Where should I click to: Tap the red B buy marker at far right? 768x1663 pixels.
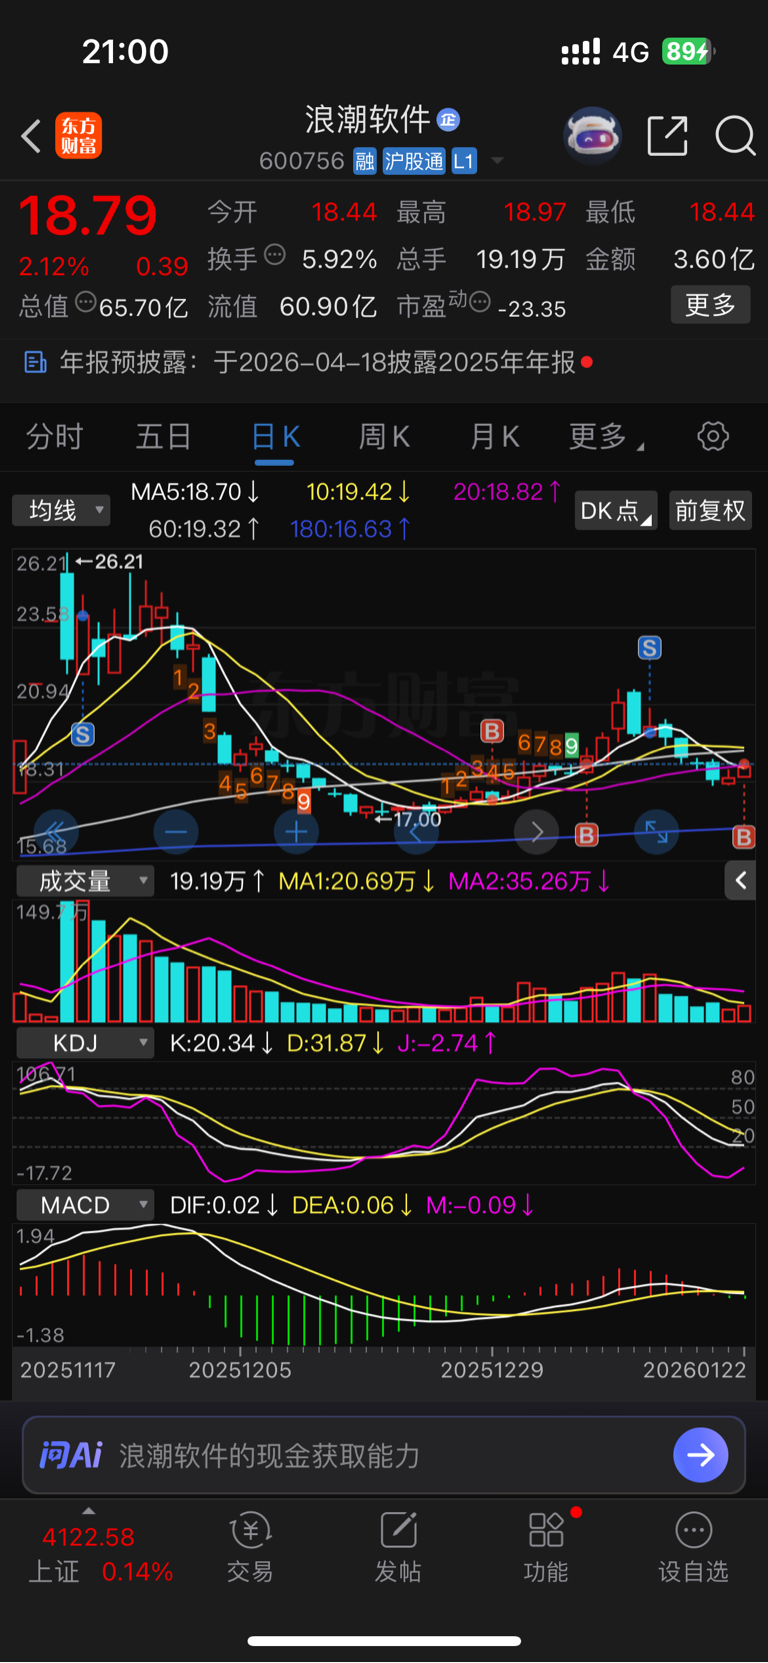click(x=744, y=837)
